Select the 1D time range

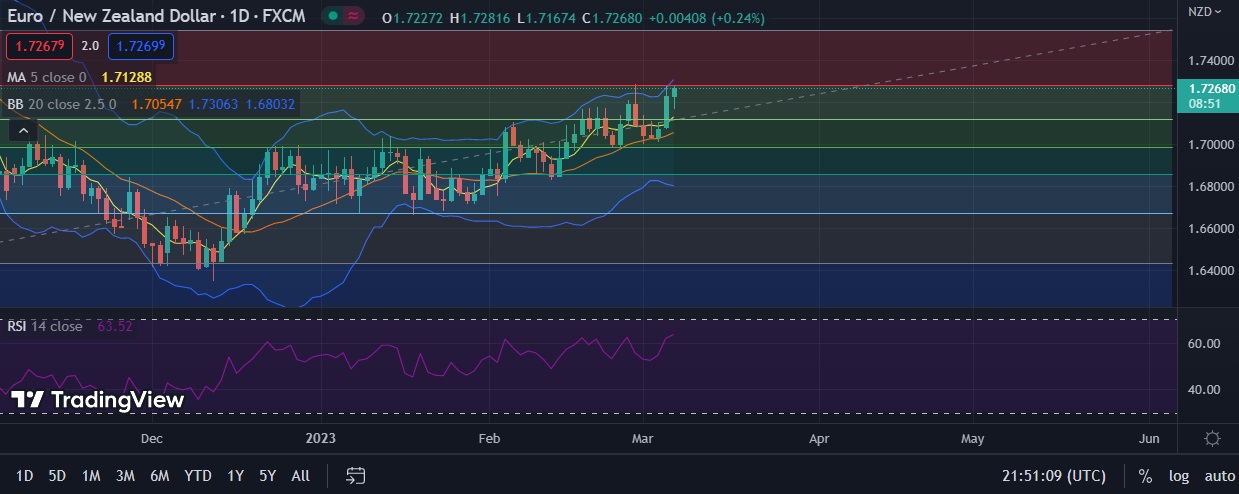[25, 476]
